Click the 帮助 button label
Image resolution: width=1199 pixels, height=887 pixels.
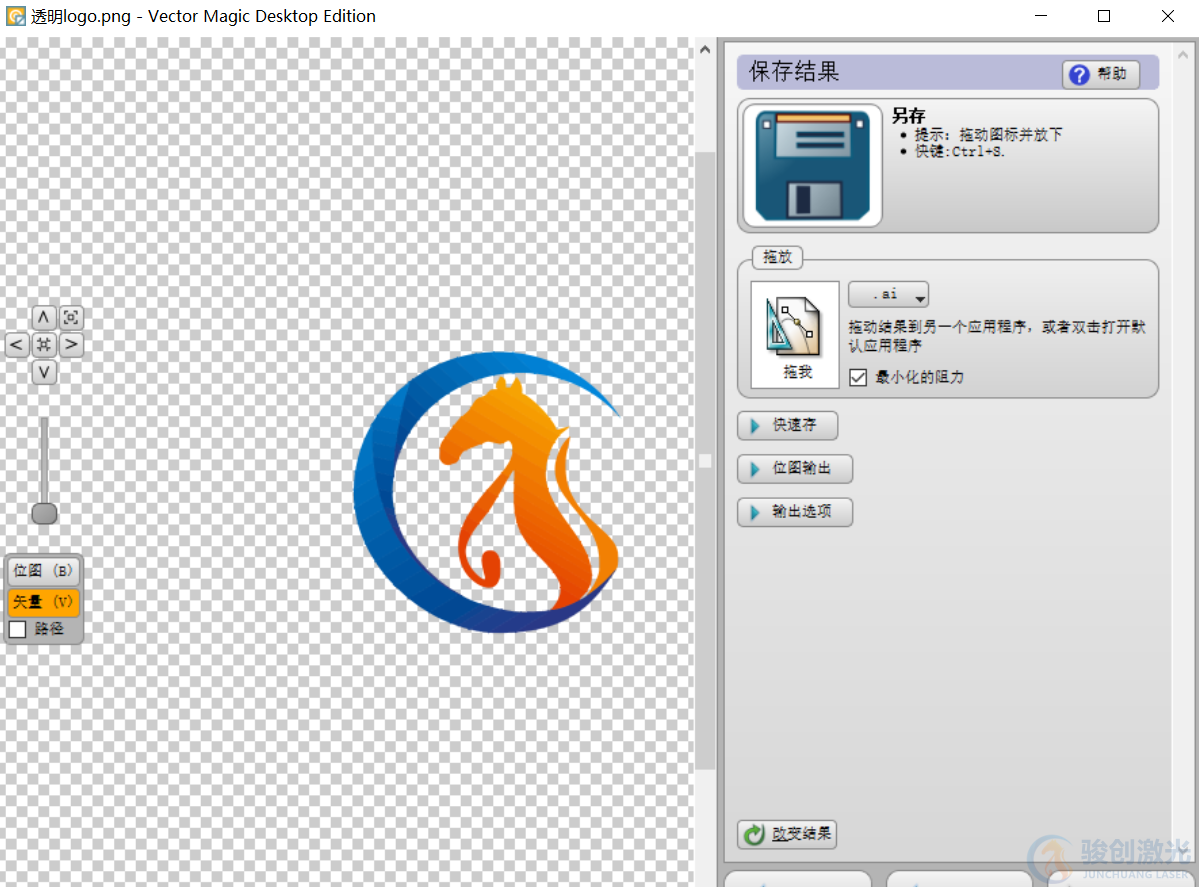[1112, 74]
